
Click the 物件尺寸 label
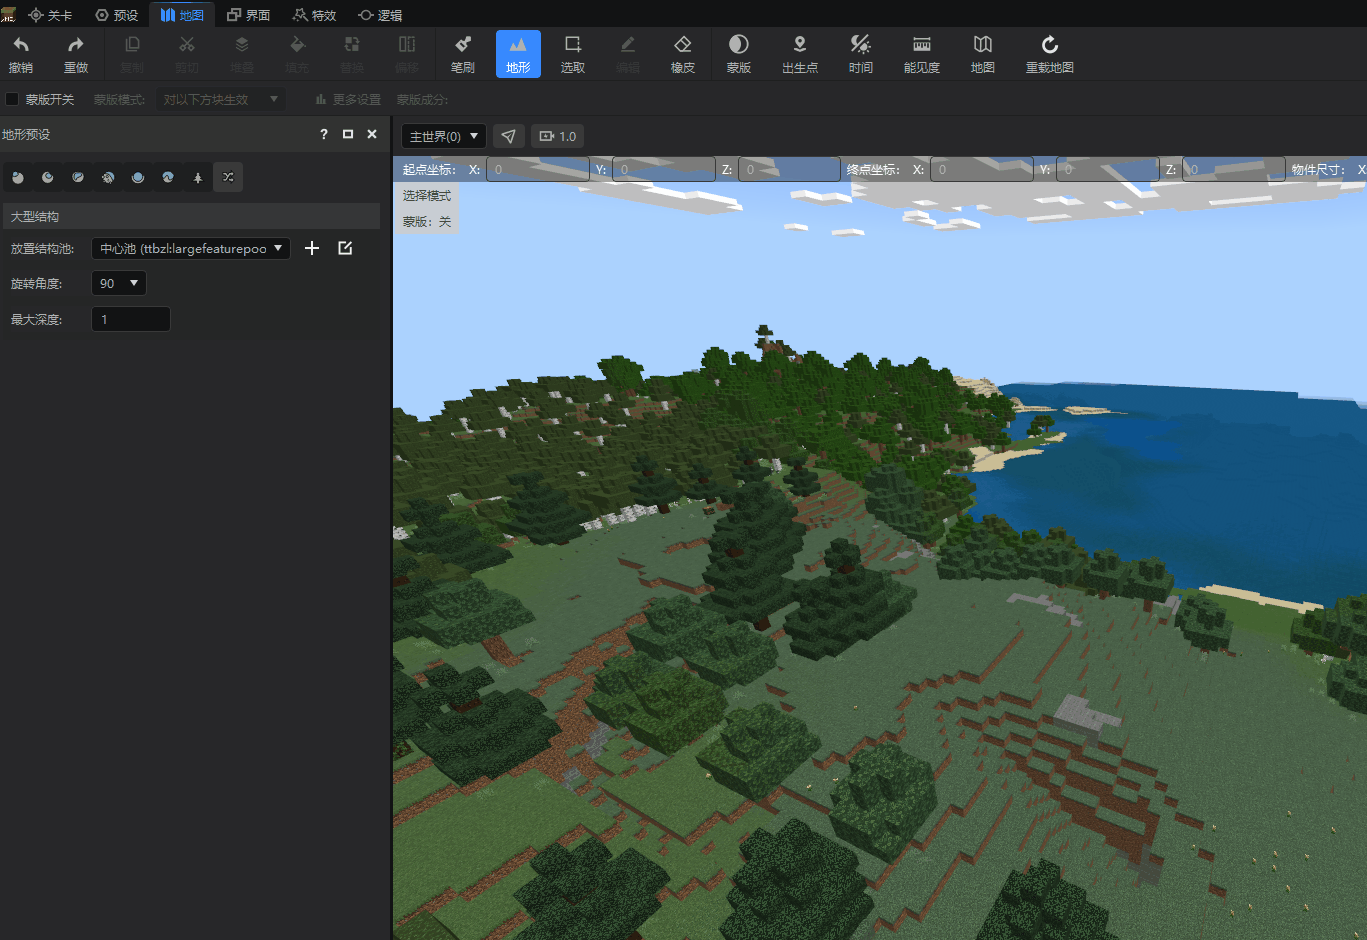(1318, 169)
